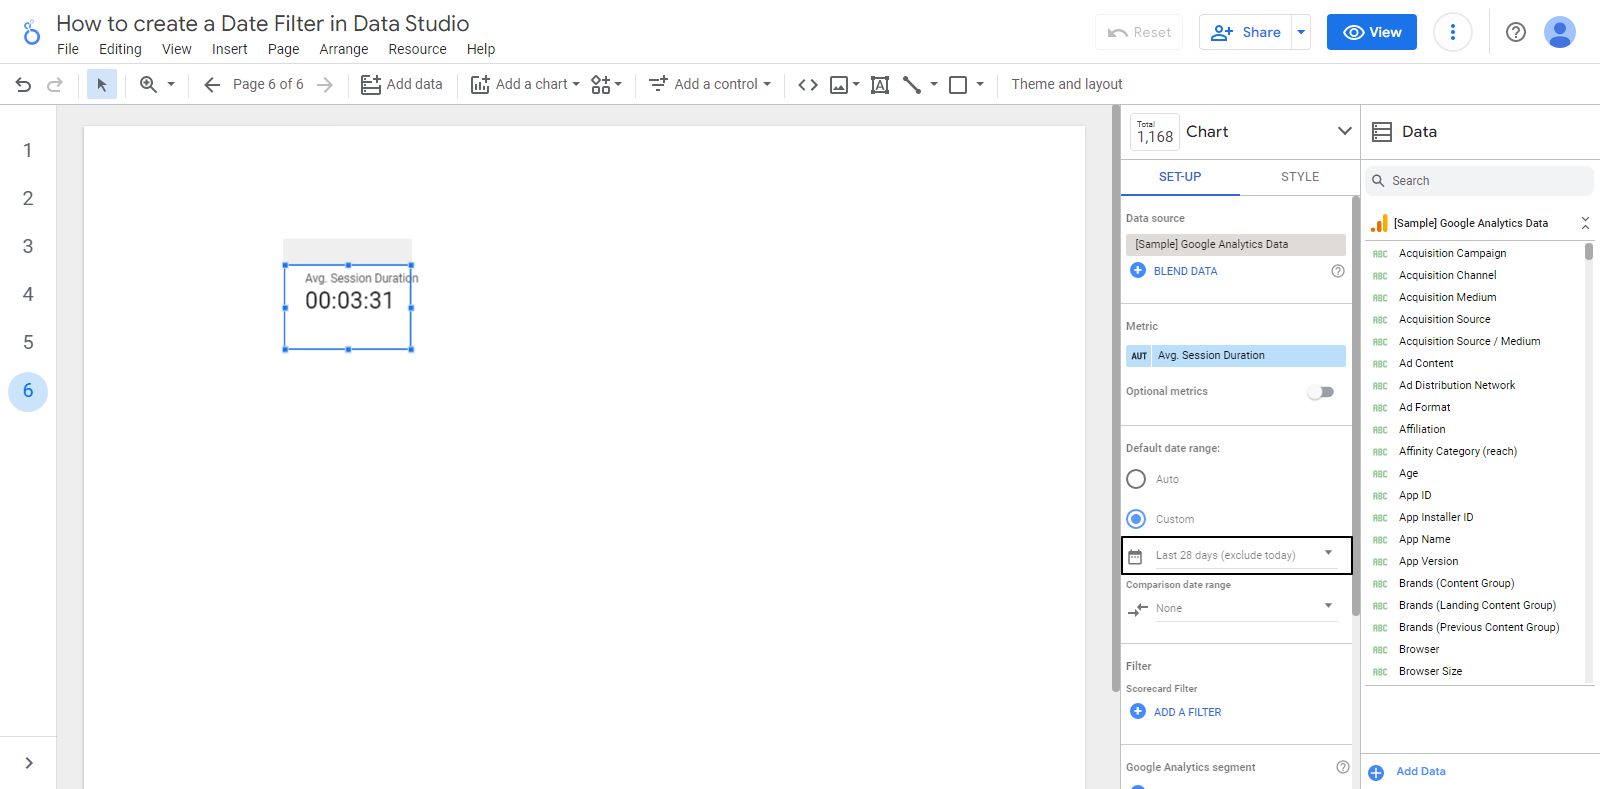Open the Help question mark icon
Viewport: 1600px width, 789px height.
pyautogui.click(x=1516, y=32)
